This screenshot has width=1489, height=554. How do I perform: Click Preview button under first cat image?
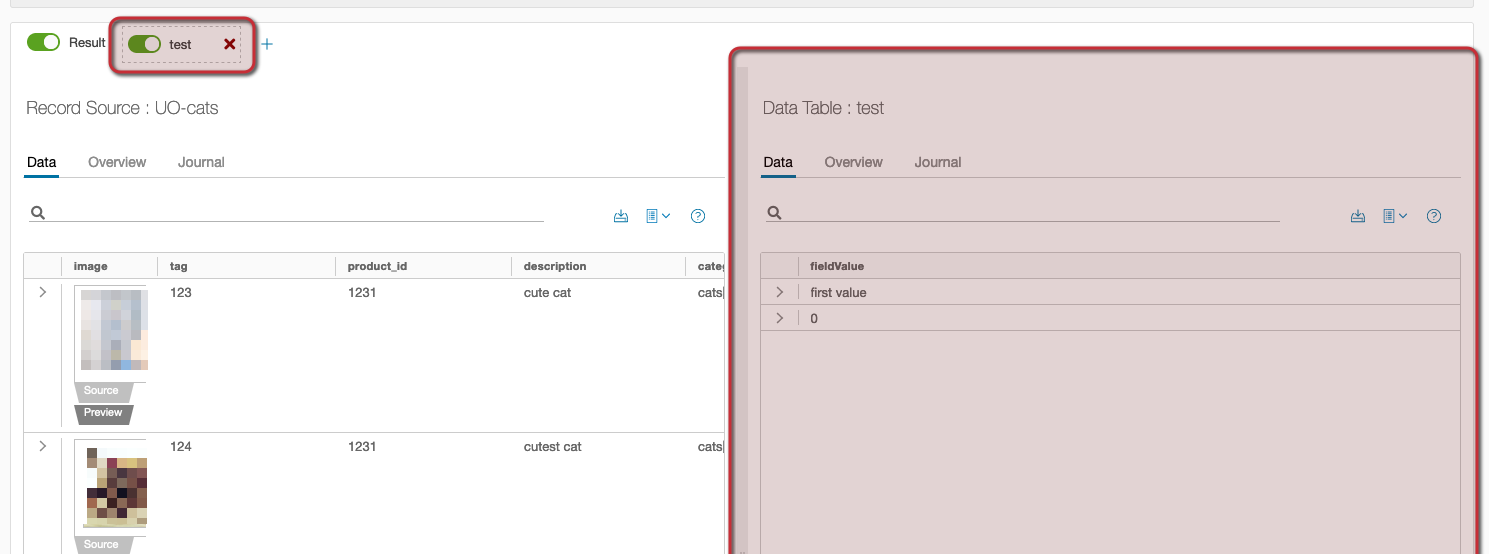pos(103,413)
